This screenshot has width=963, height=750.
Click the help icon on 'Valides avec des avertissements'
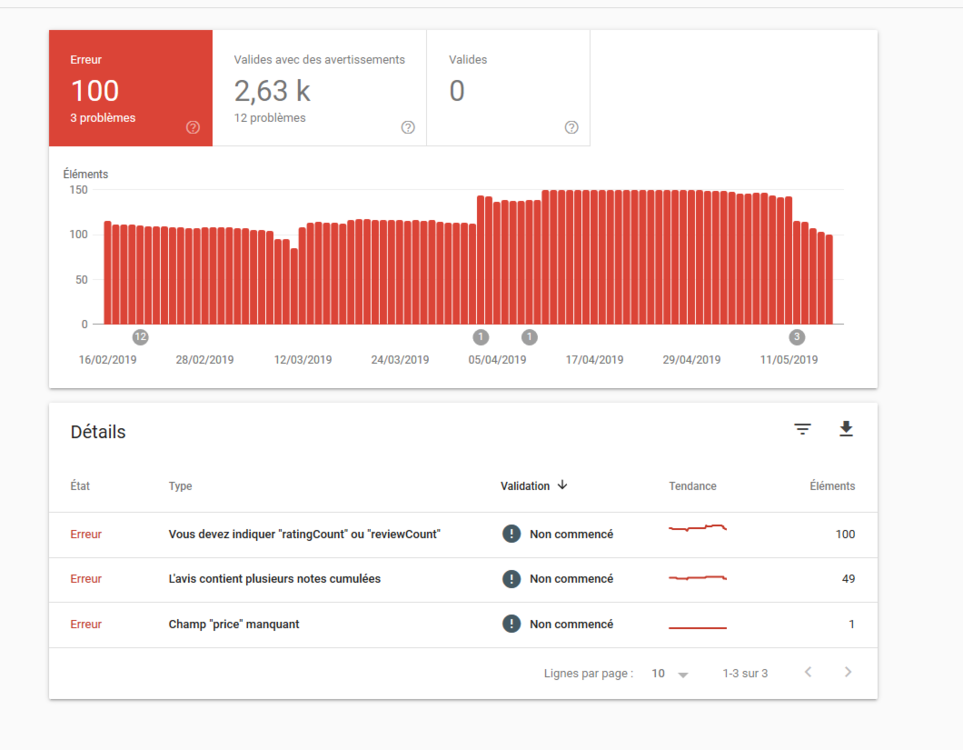tap(408, 127)
